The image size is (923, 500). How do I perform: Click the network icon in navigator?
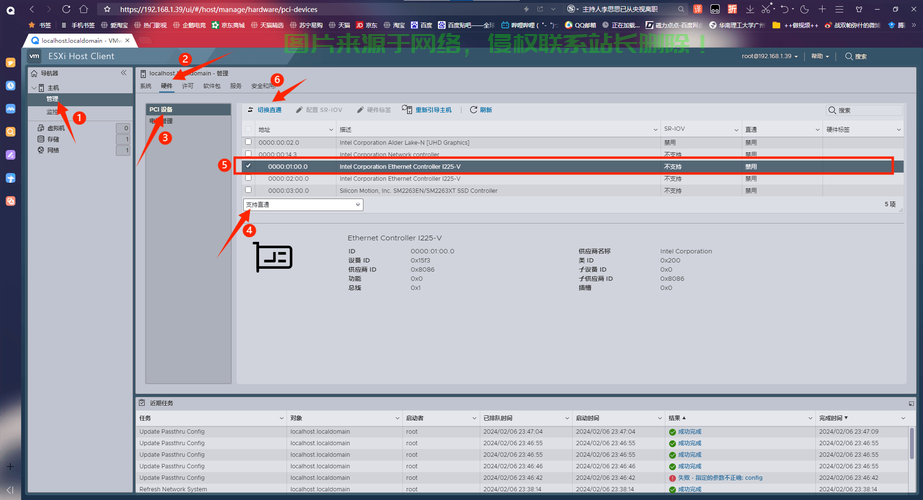[x=41, y=150]
